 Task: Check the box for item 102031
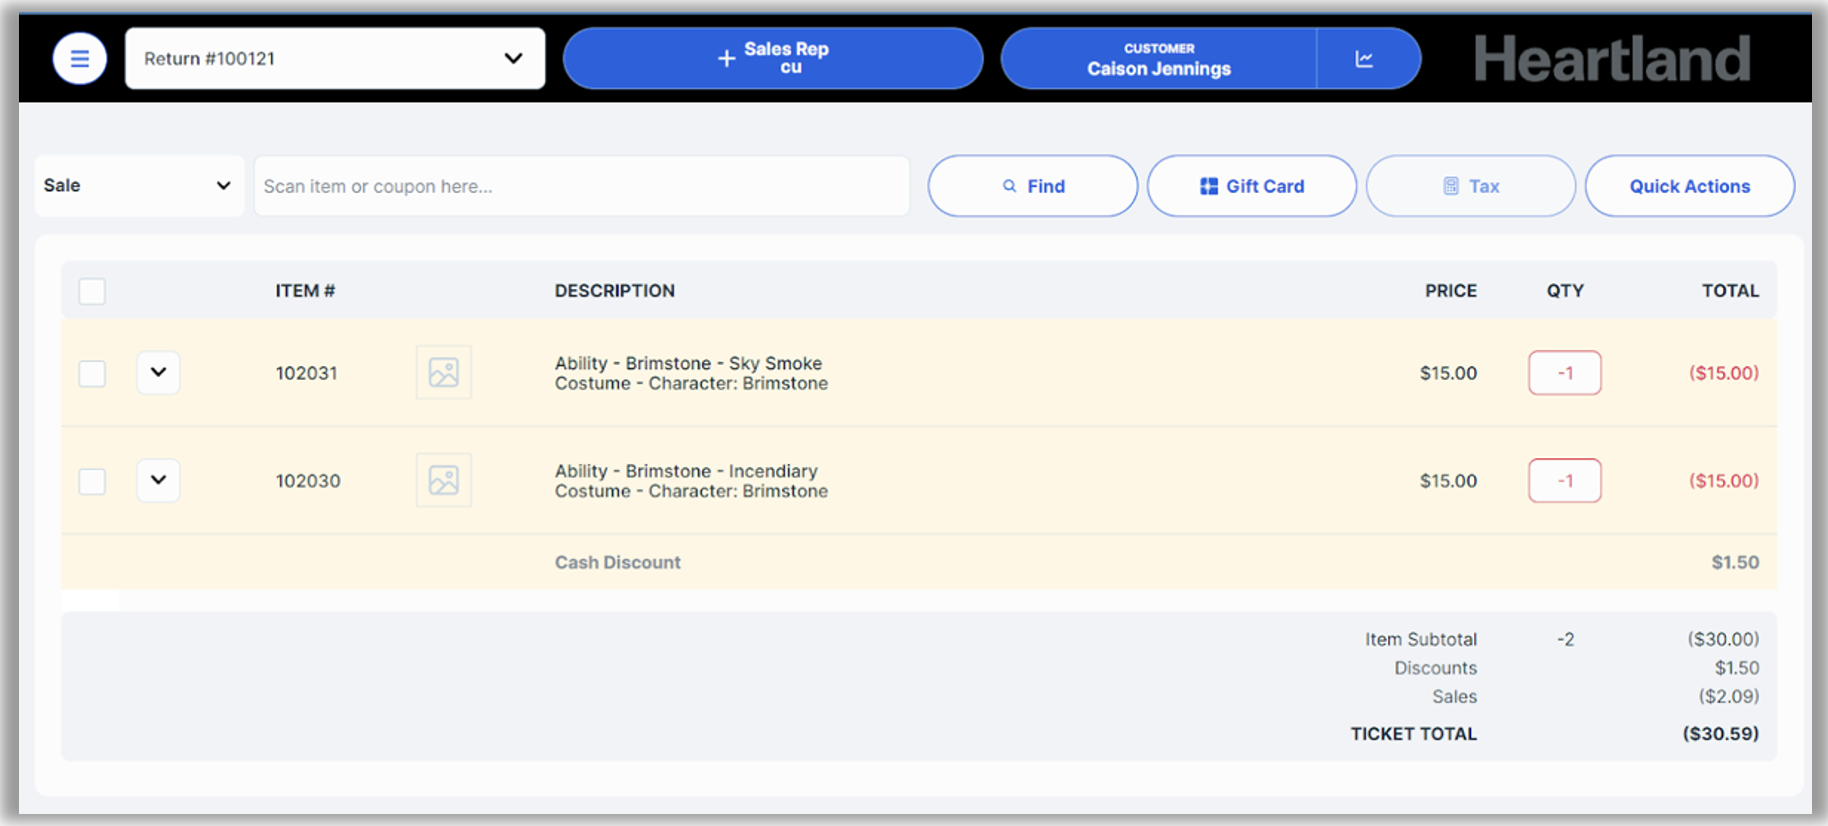[x=92, y=373]
